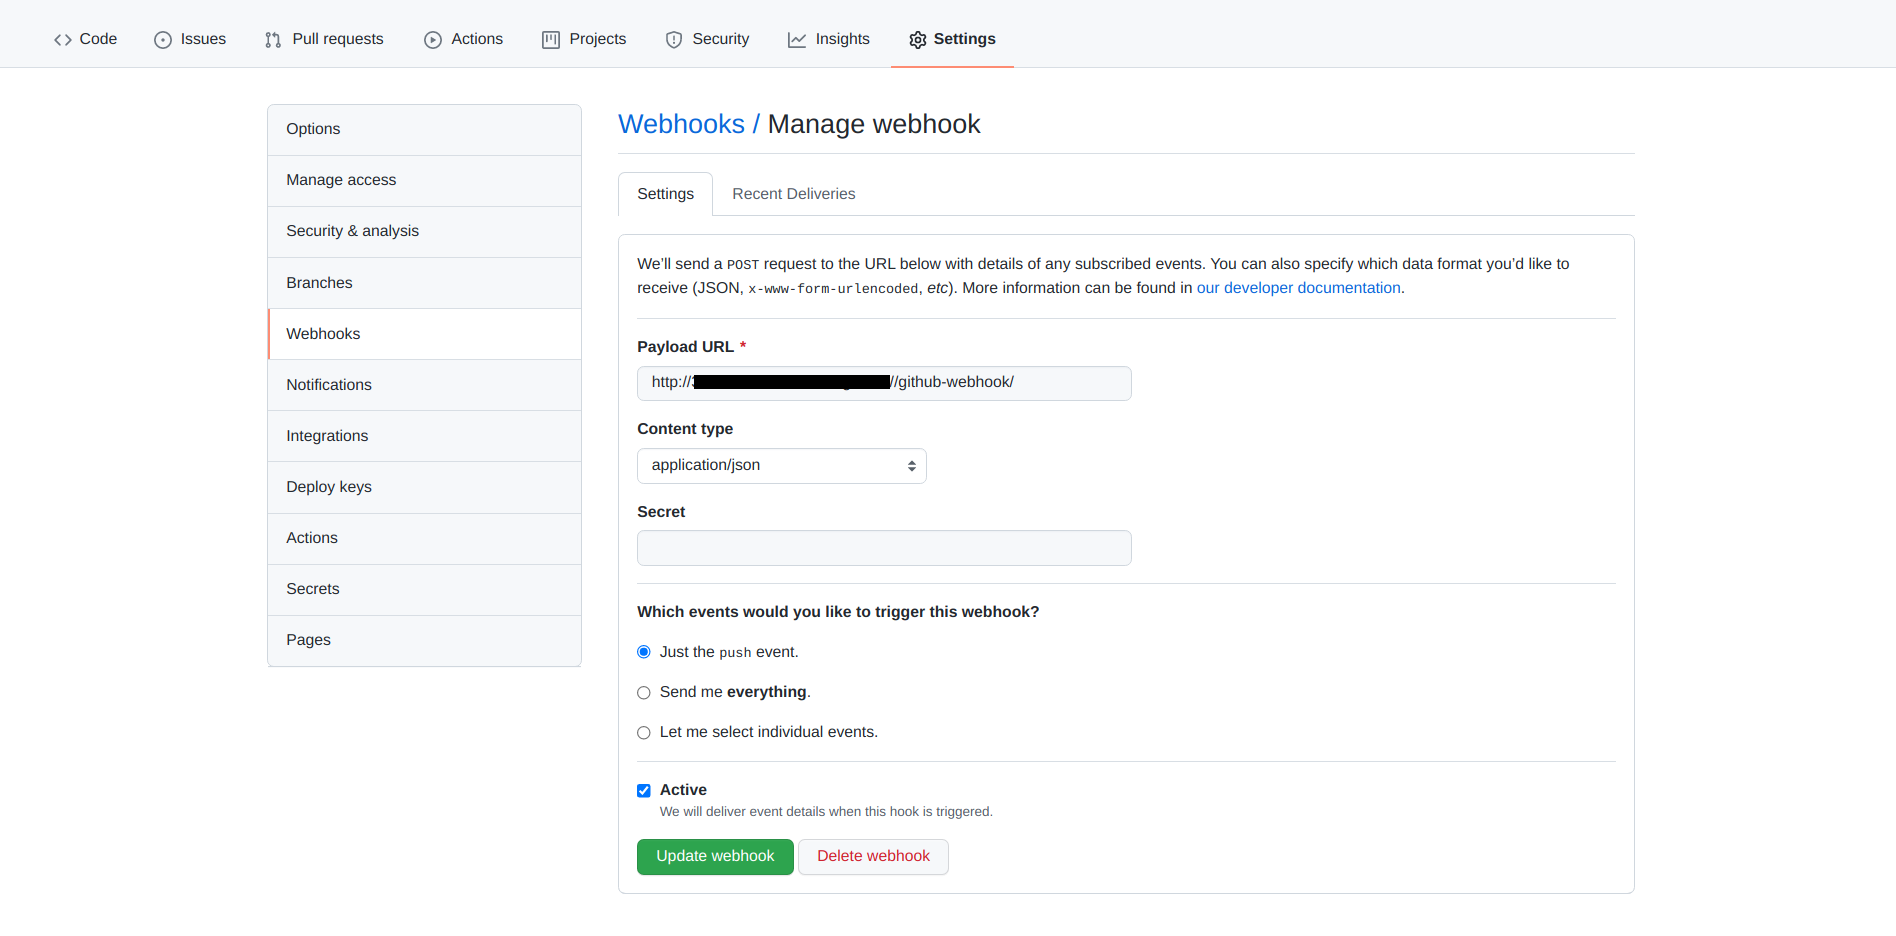This screenshot has height=936, width=1896.
Task: Click the Insights graph icon
Action: [x=797, y=40]
